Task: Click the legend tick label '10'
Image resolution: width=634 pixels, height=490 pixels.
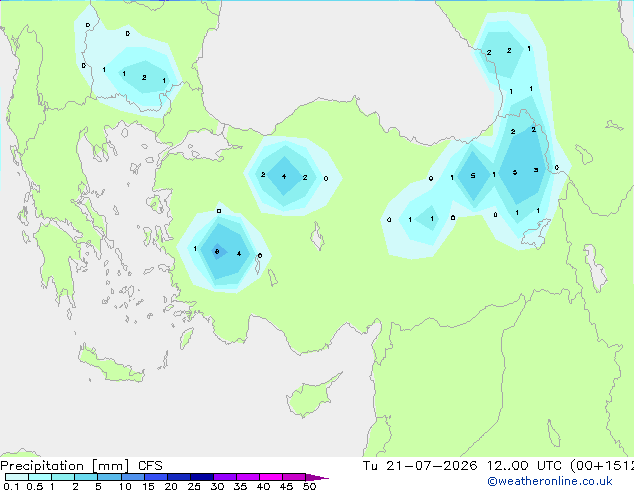Action: point(125,486)
